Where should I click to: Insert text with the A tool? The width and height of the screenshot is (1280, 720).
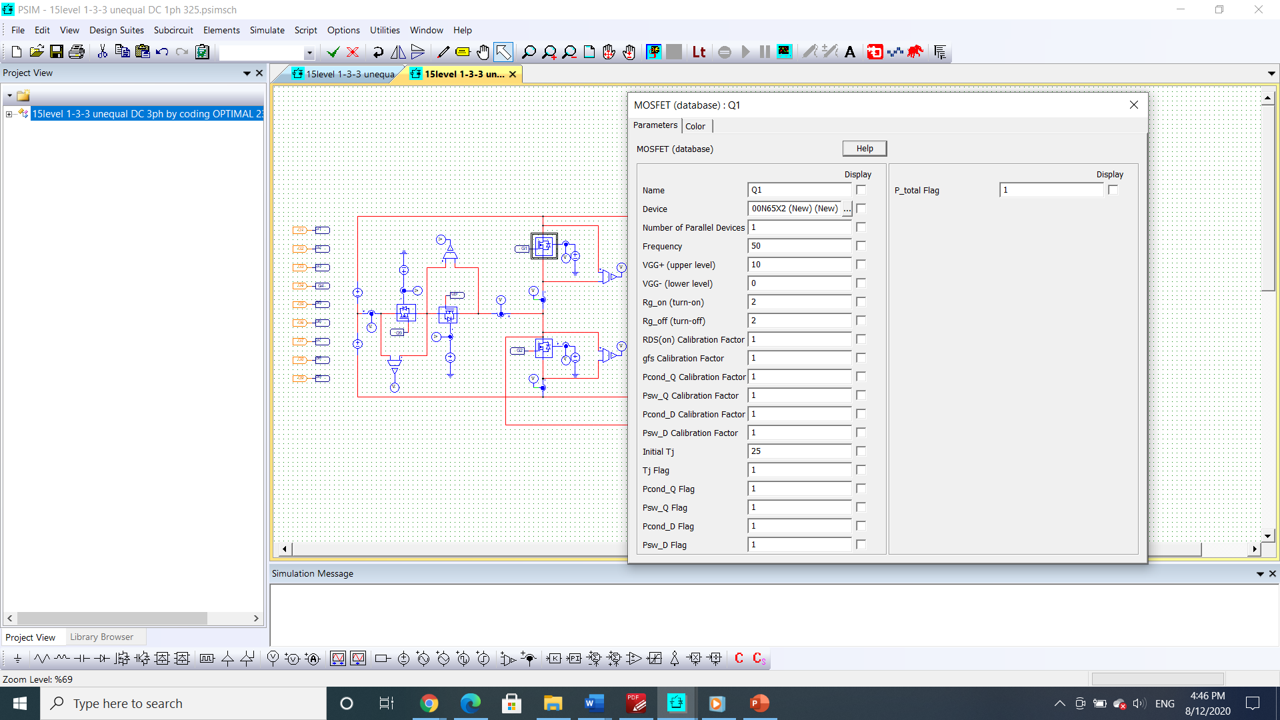tap(850, 52)
